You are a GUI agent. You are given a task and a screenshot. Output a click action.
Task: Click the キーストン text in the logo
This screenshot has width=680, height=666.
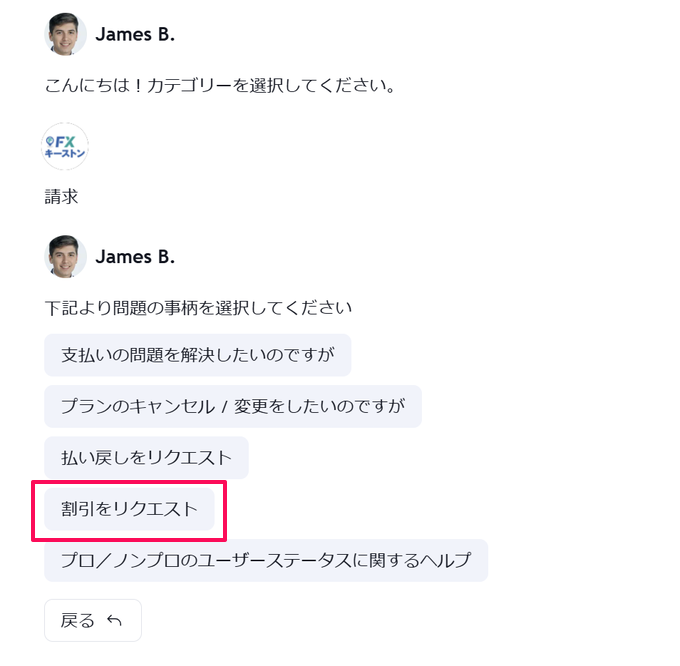(x=66, y=155)
